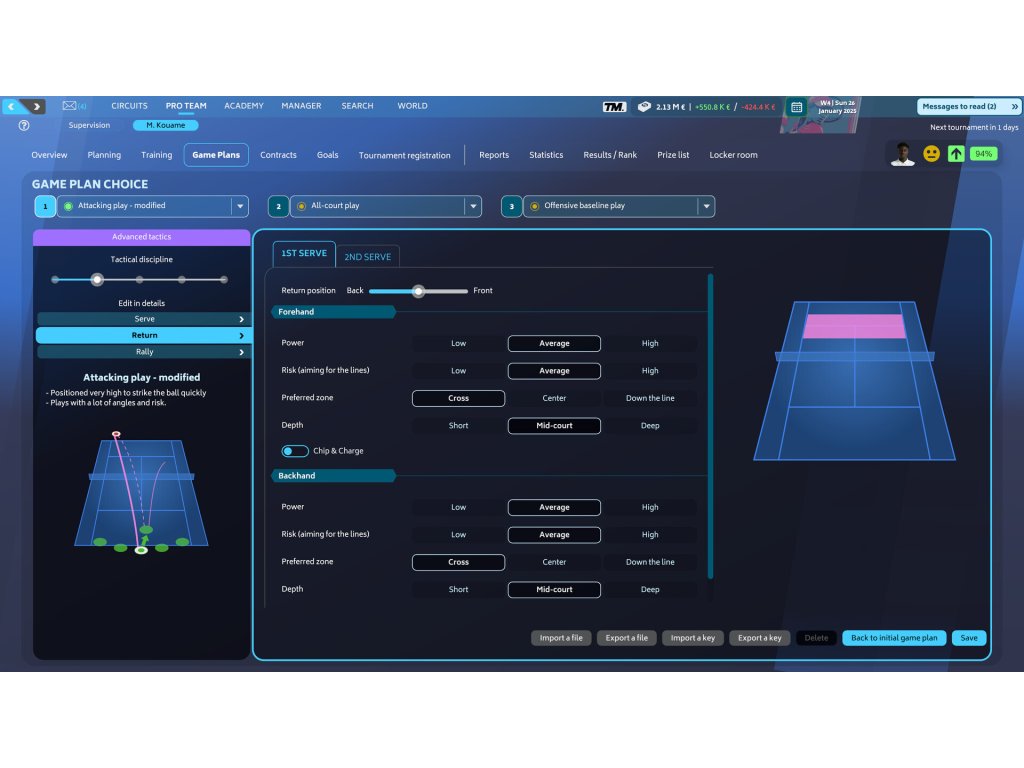The height and width of the screenshot is (768, 1024).
Task: Switch to the 2ND SERVE tab
Action: click(368, 257)
